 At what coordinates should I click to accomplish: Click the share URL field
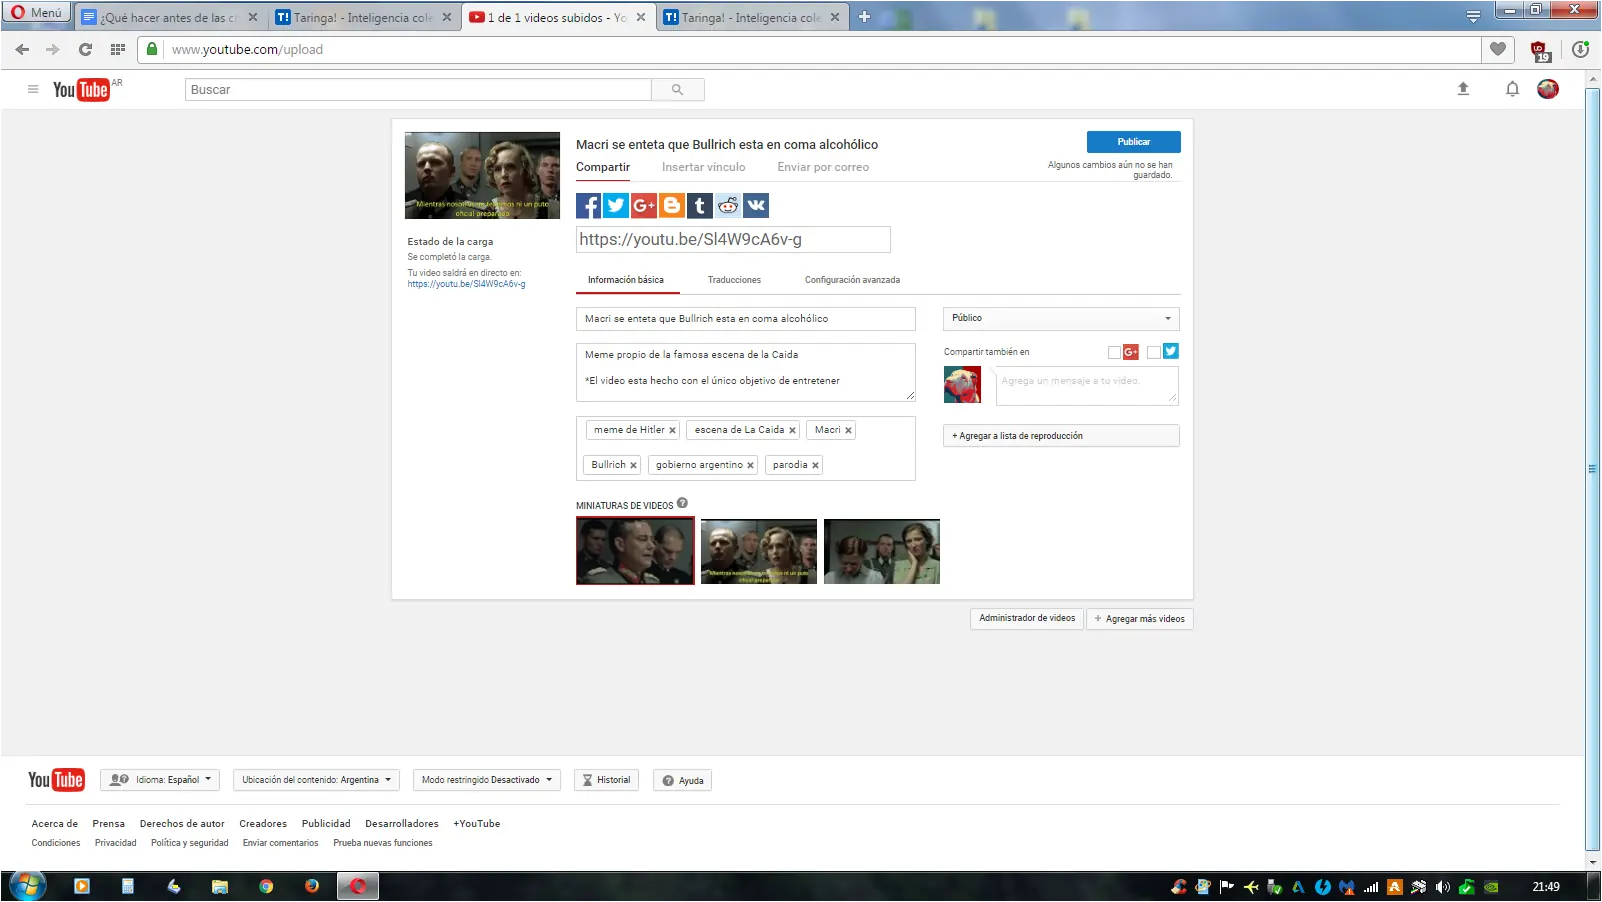point(733,240)
